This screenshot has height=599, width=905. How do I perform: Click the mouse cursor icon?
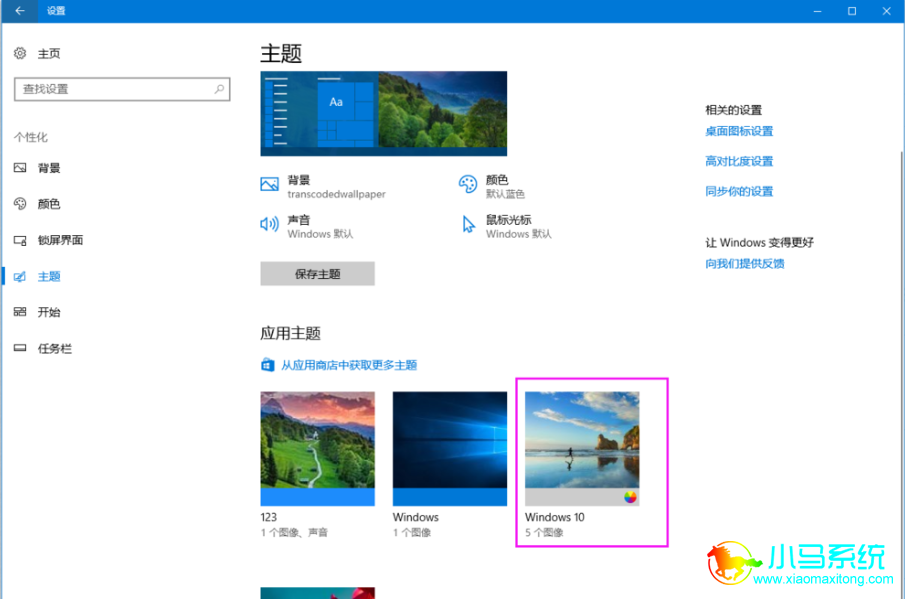[468, 224]
